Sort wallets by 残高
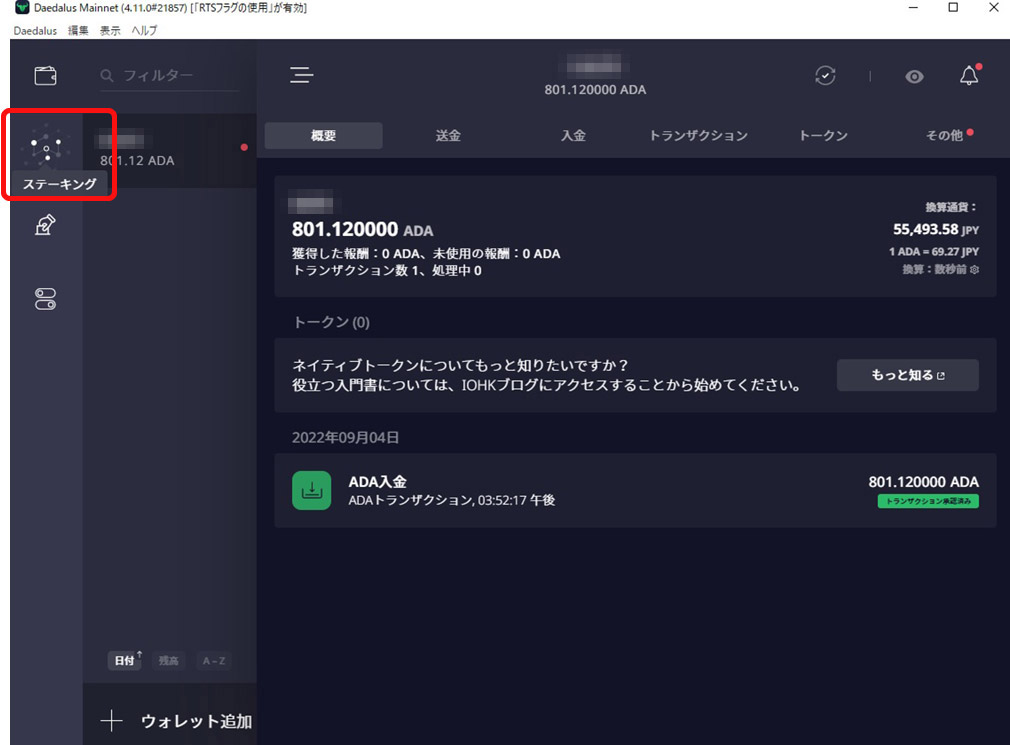The width and height of the screenshot is (1010, 745). pos(169,661)
